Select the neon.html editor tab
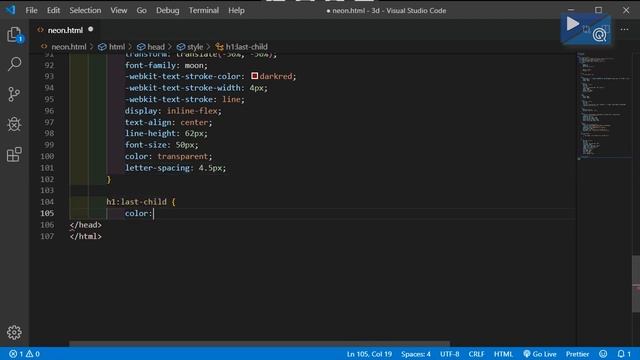Viewport: 640px width, 360px height. (x=65, y=30)
